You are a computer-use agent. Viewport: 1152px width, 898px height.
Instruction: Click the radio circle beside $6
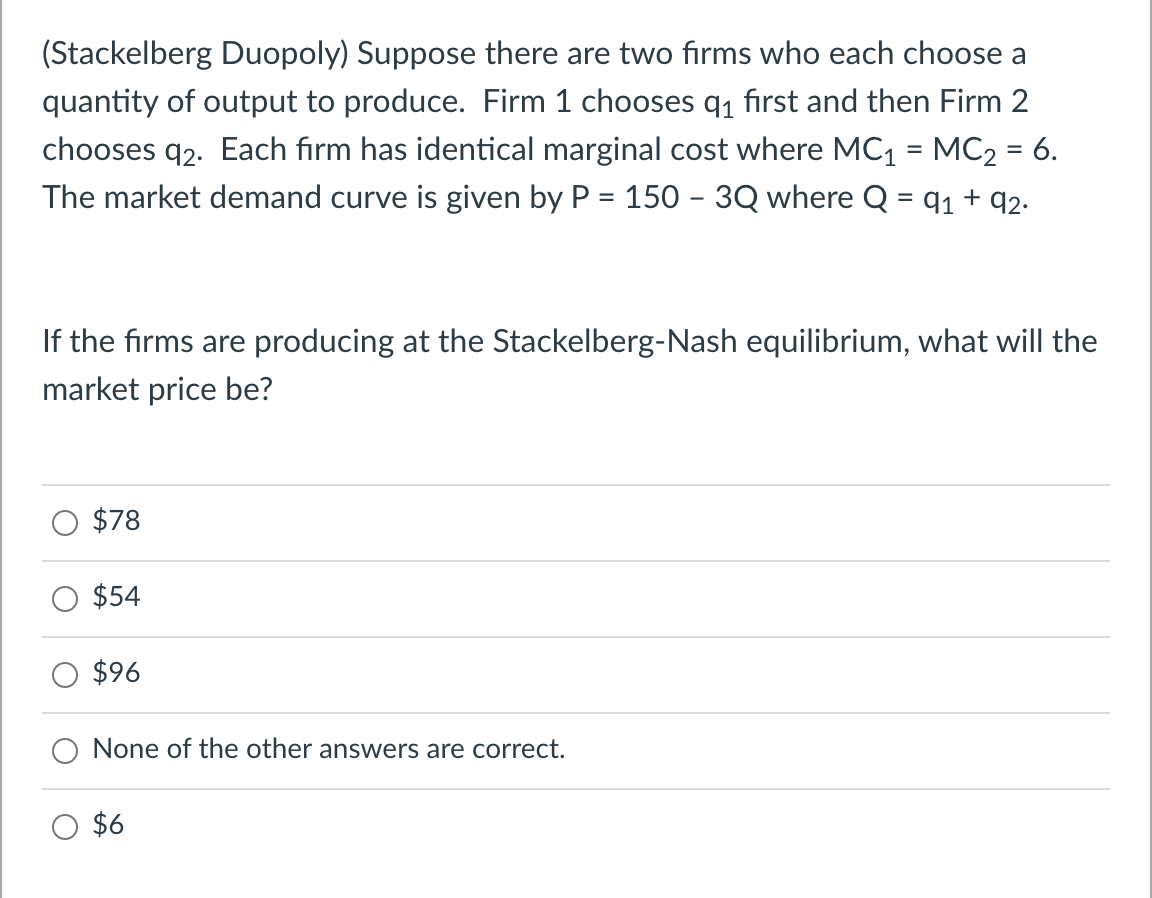pos(64,825)
